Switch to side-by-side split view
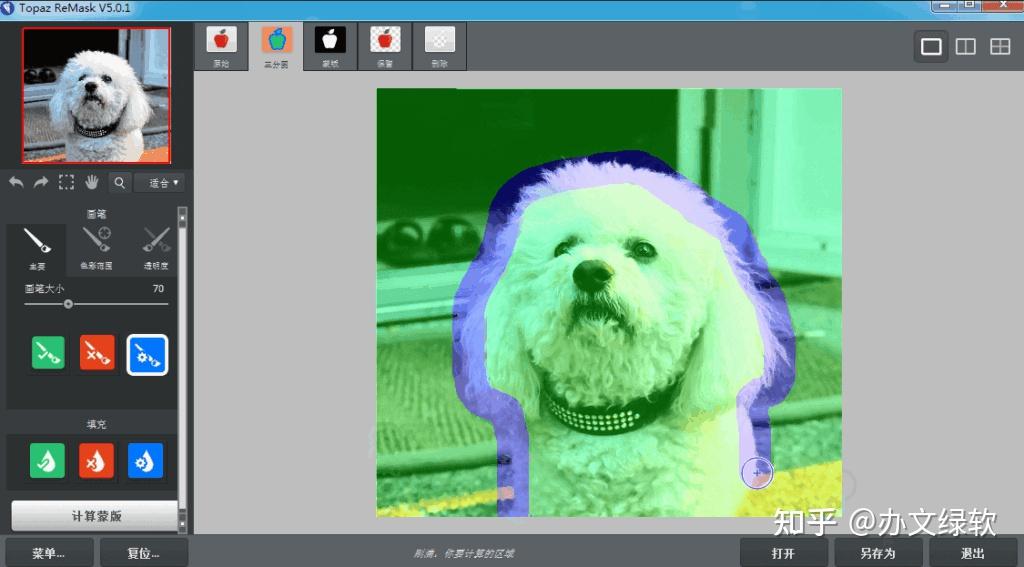Screen dimensions: 1024x567 965,46
